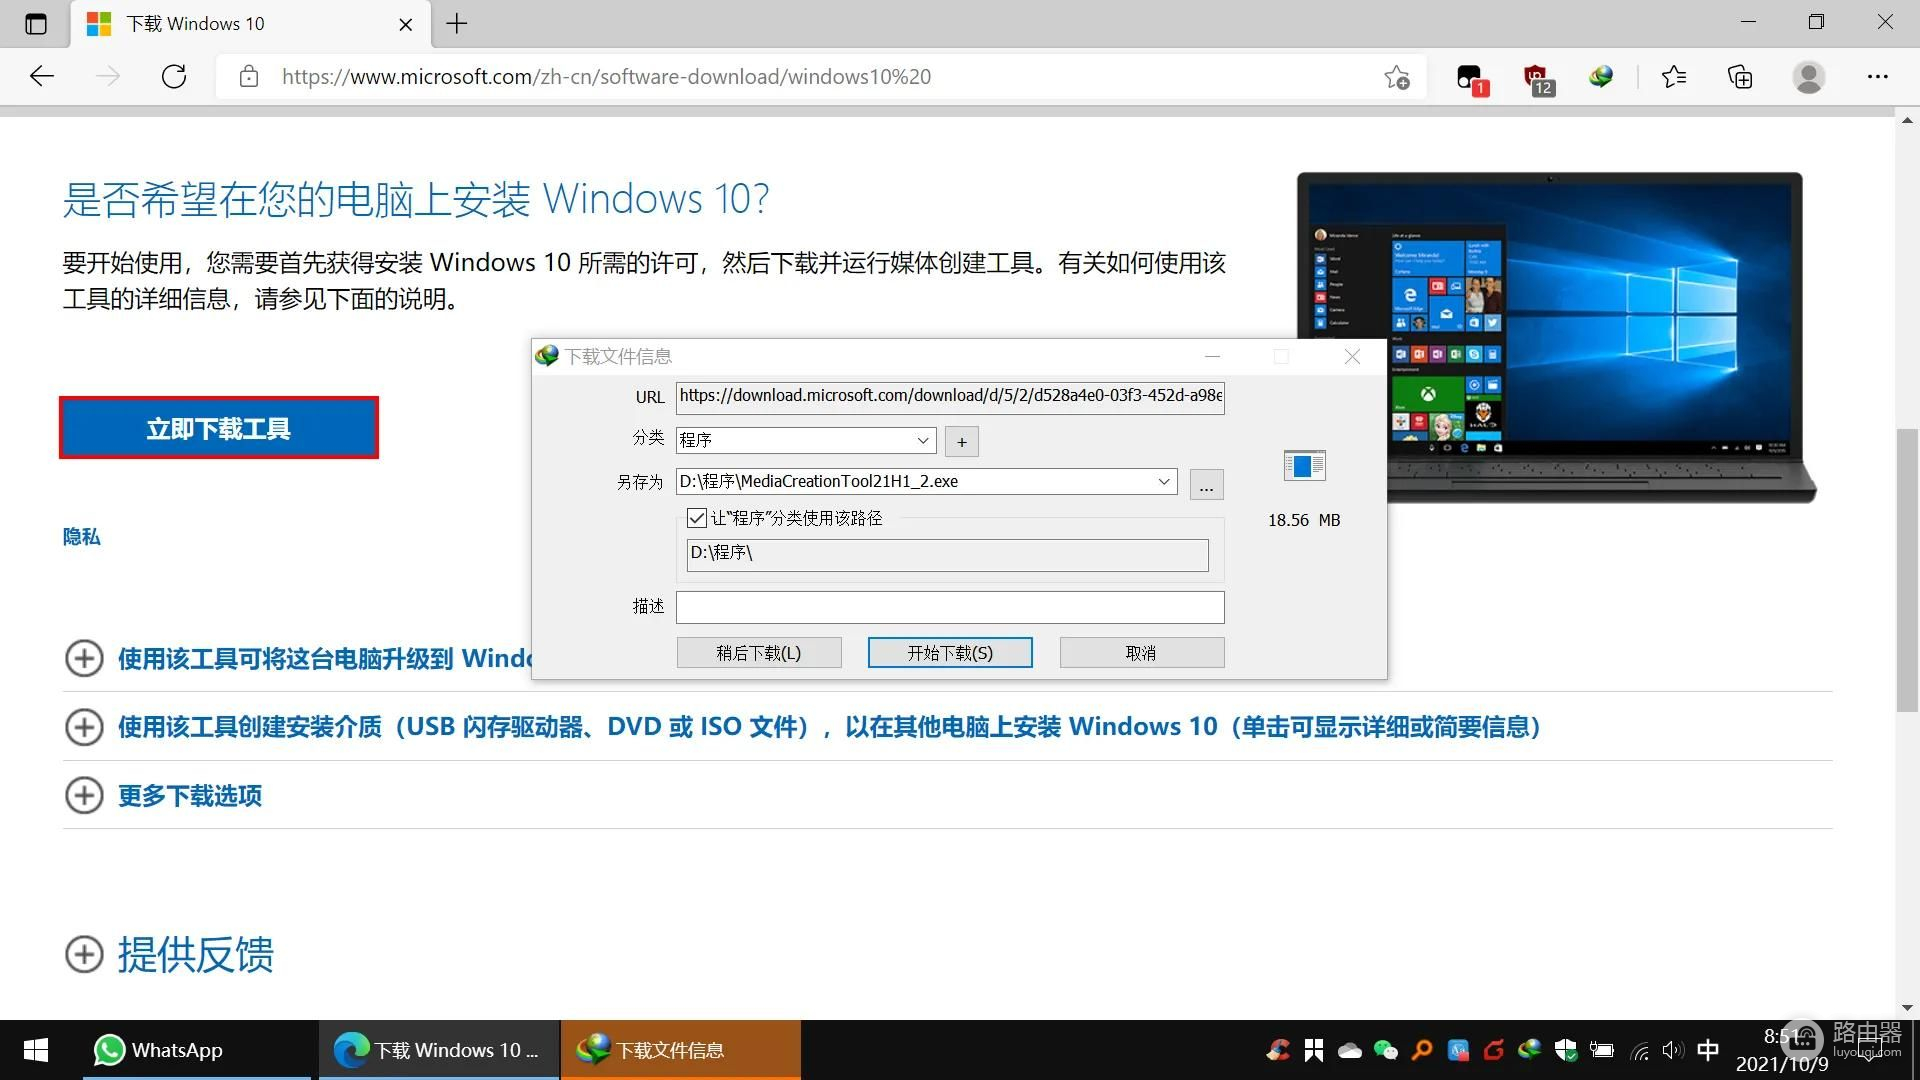Open the Favorites list icon

pyautogui.click(x=1673, y=77)
